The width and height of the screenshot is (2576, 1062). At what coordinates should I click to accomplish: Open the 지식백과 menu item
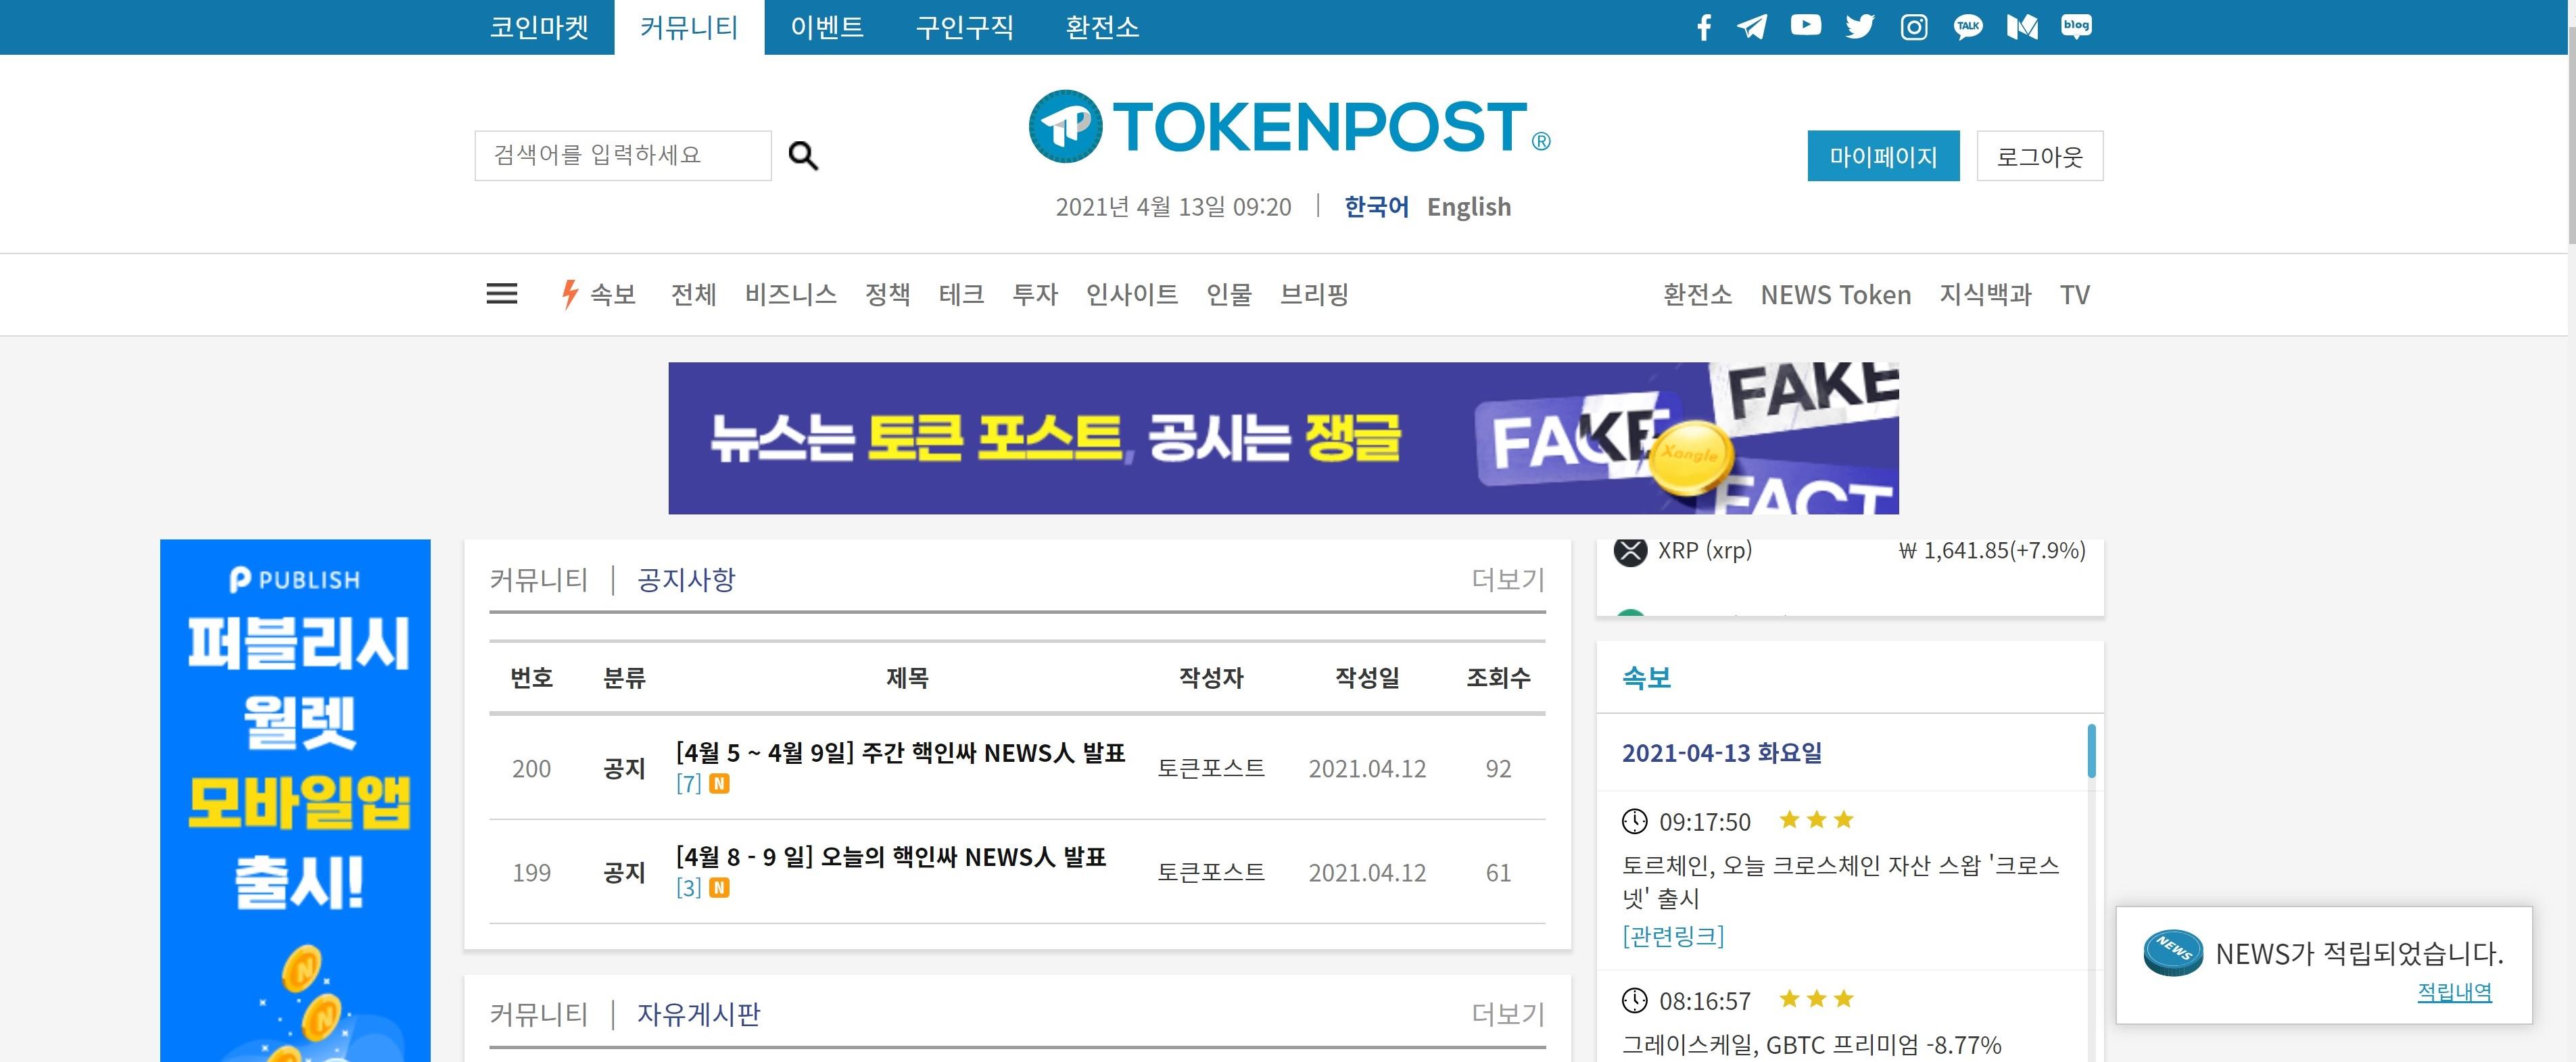tap(1986, 294)
